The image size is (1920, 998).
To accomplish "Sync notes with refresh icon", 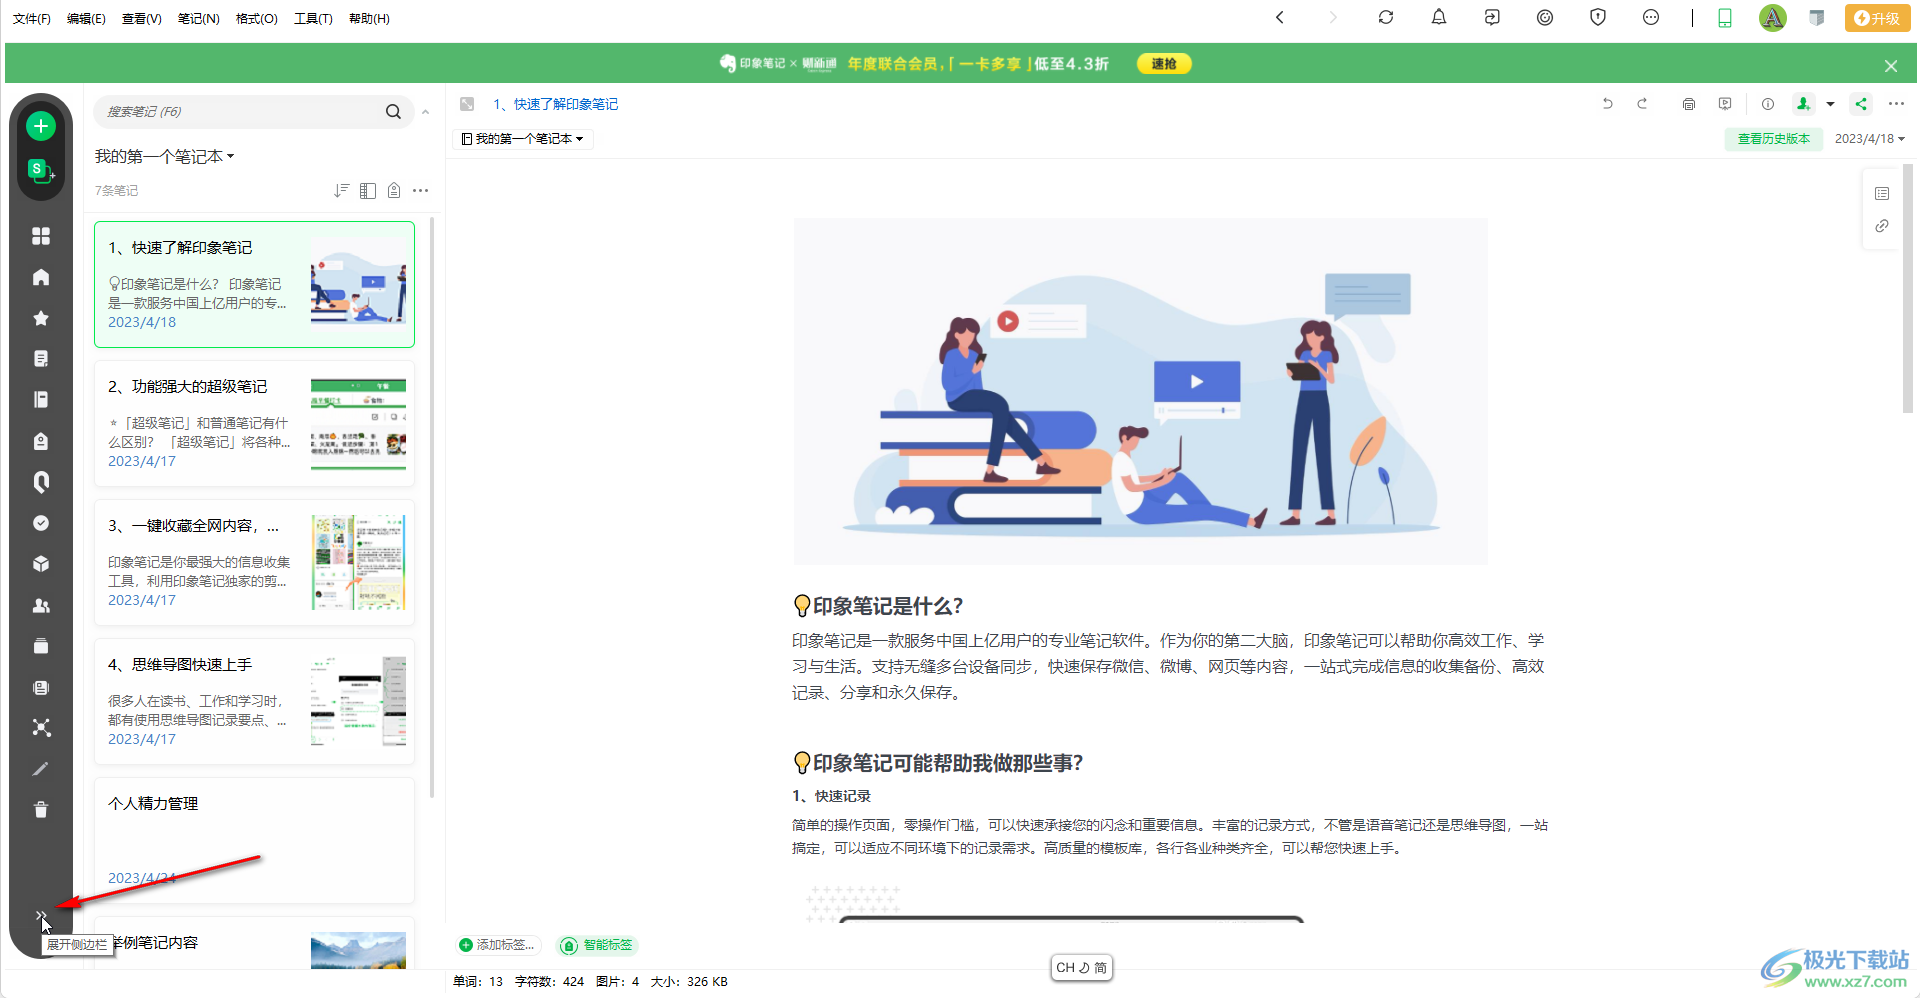I will (x=1386, y=17).
